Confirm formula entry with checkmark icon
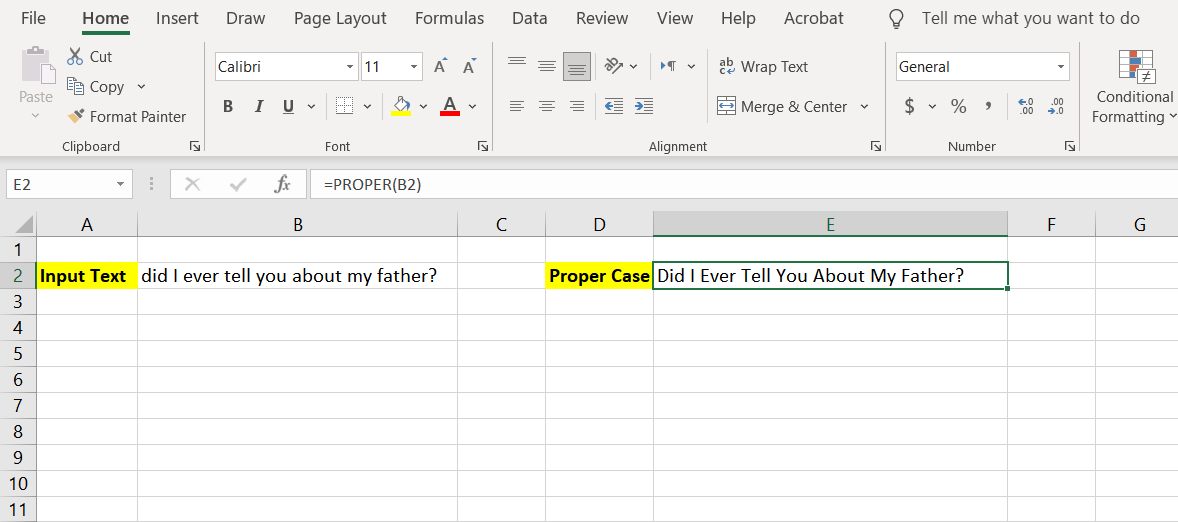This screenshot has width=1178, height=522. pos(238,184)
